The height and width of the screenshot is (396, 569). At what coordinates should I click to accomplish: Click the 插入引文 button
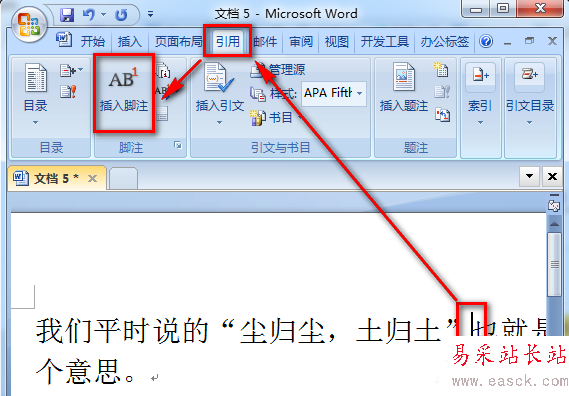(219, 94)
